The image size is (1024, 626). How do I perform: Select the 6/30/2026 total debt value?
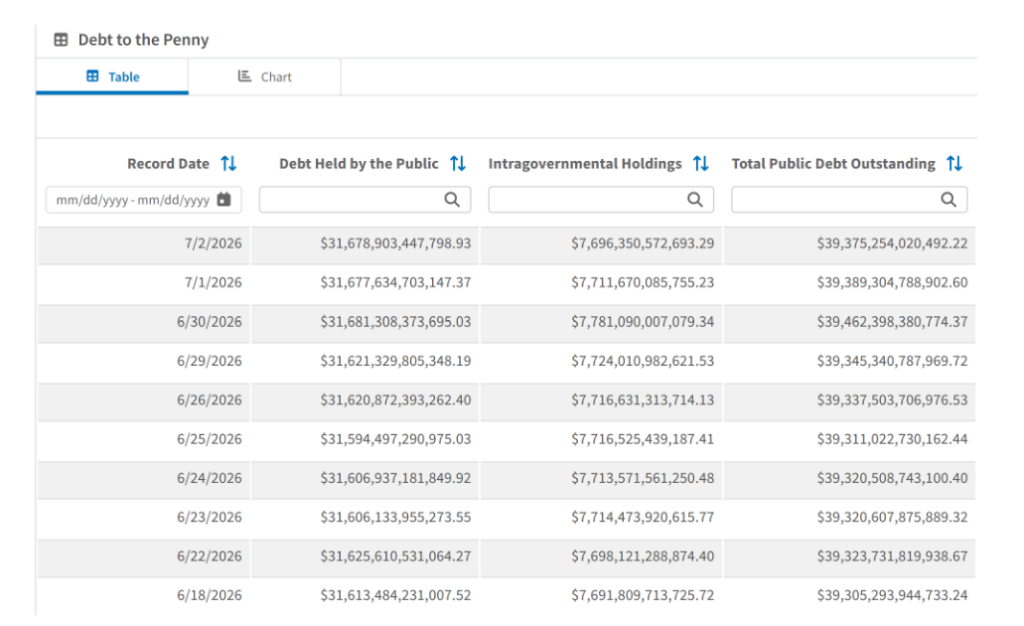pos(892,322)
